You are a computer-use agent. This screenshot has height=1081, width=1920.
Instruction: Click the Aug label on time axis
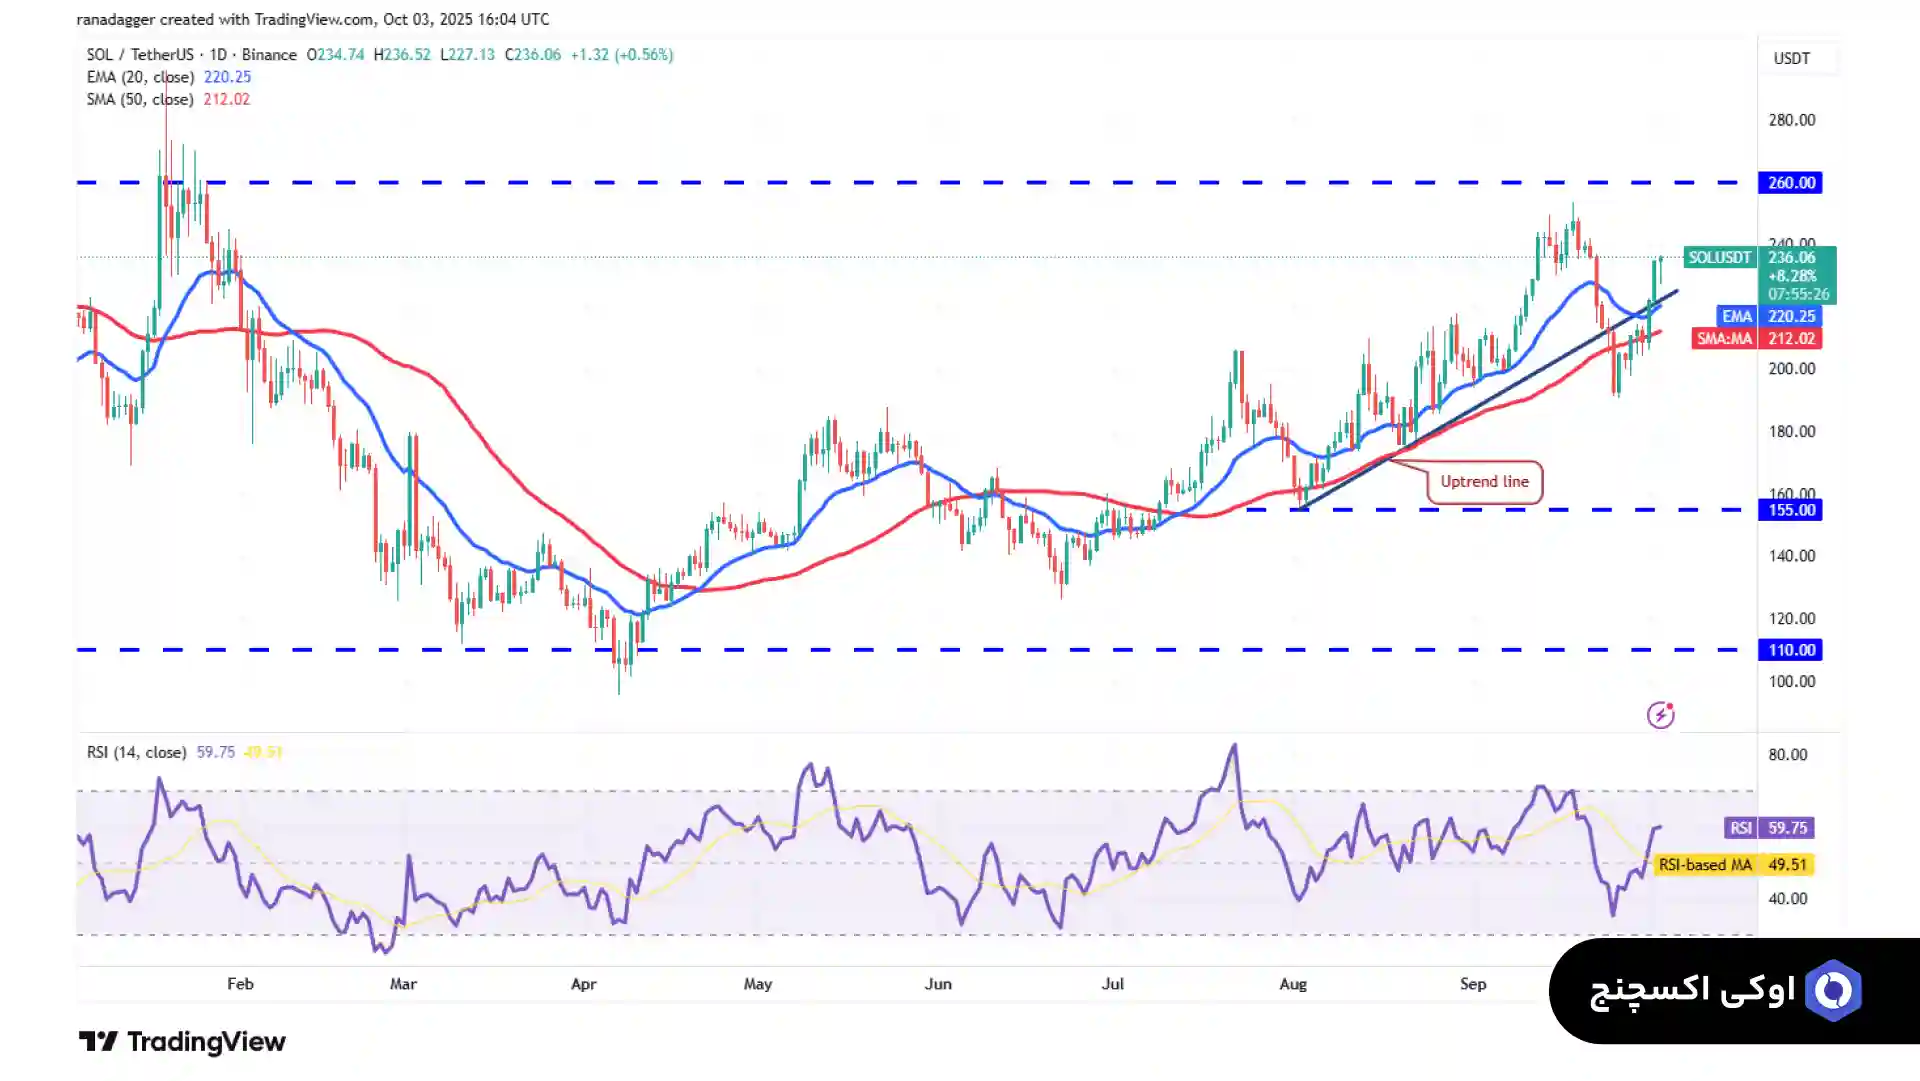(x=1292, y=984)
